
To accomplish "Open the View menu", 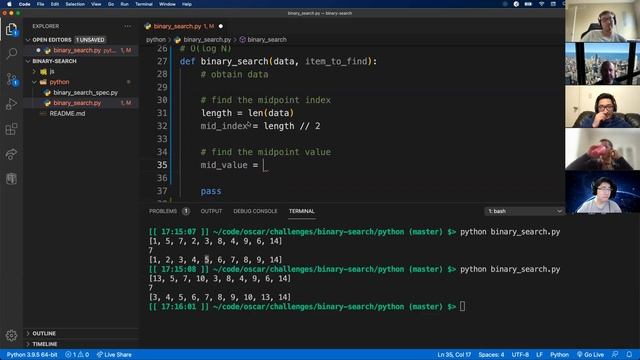I will click(x=96, y=4).
